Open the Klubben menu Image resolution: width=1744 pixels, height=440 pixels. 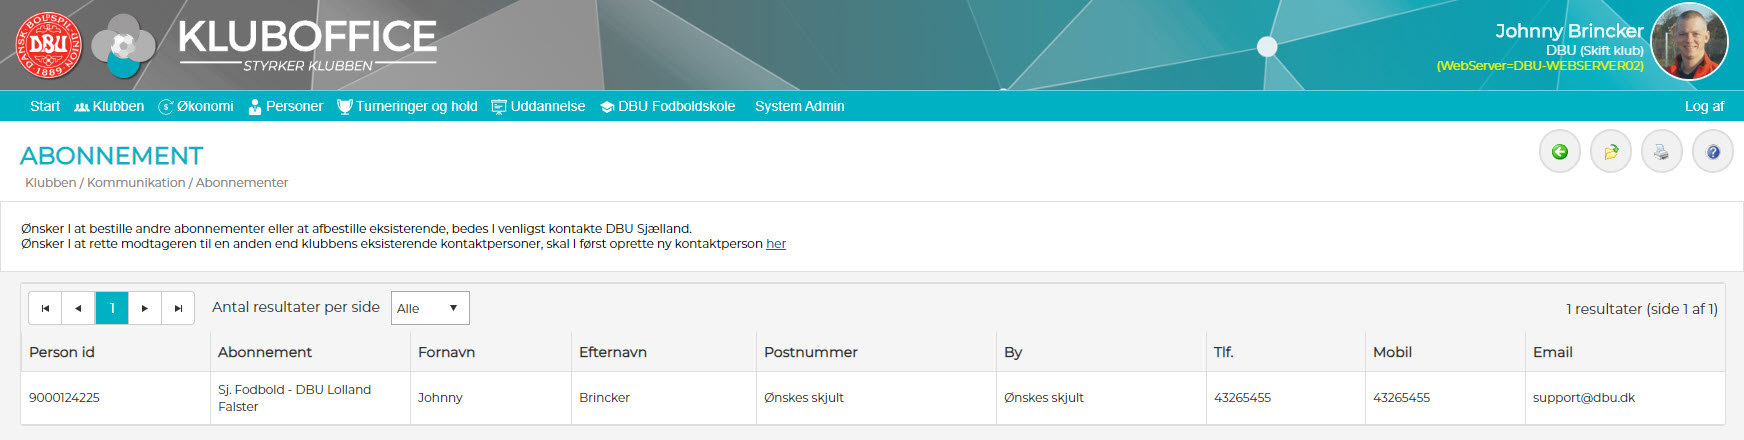coord(109,106)
